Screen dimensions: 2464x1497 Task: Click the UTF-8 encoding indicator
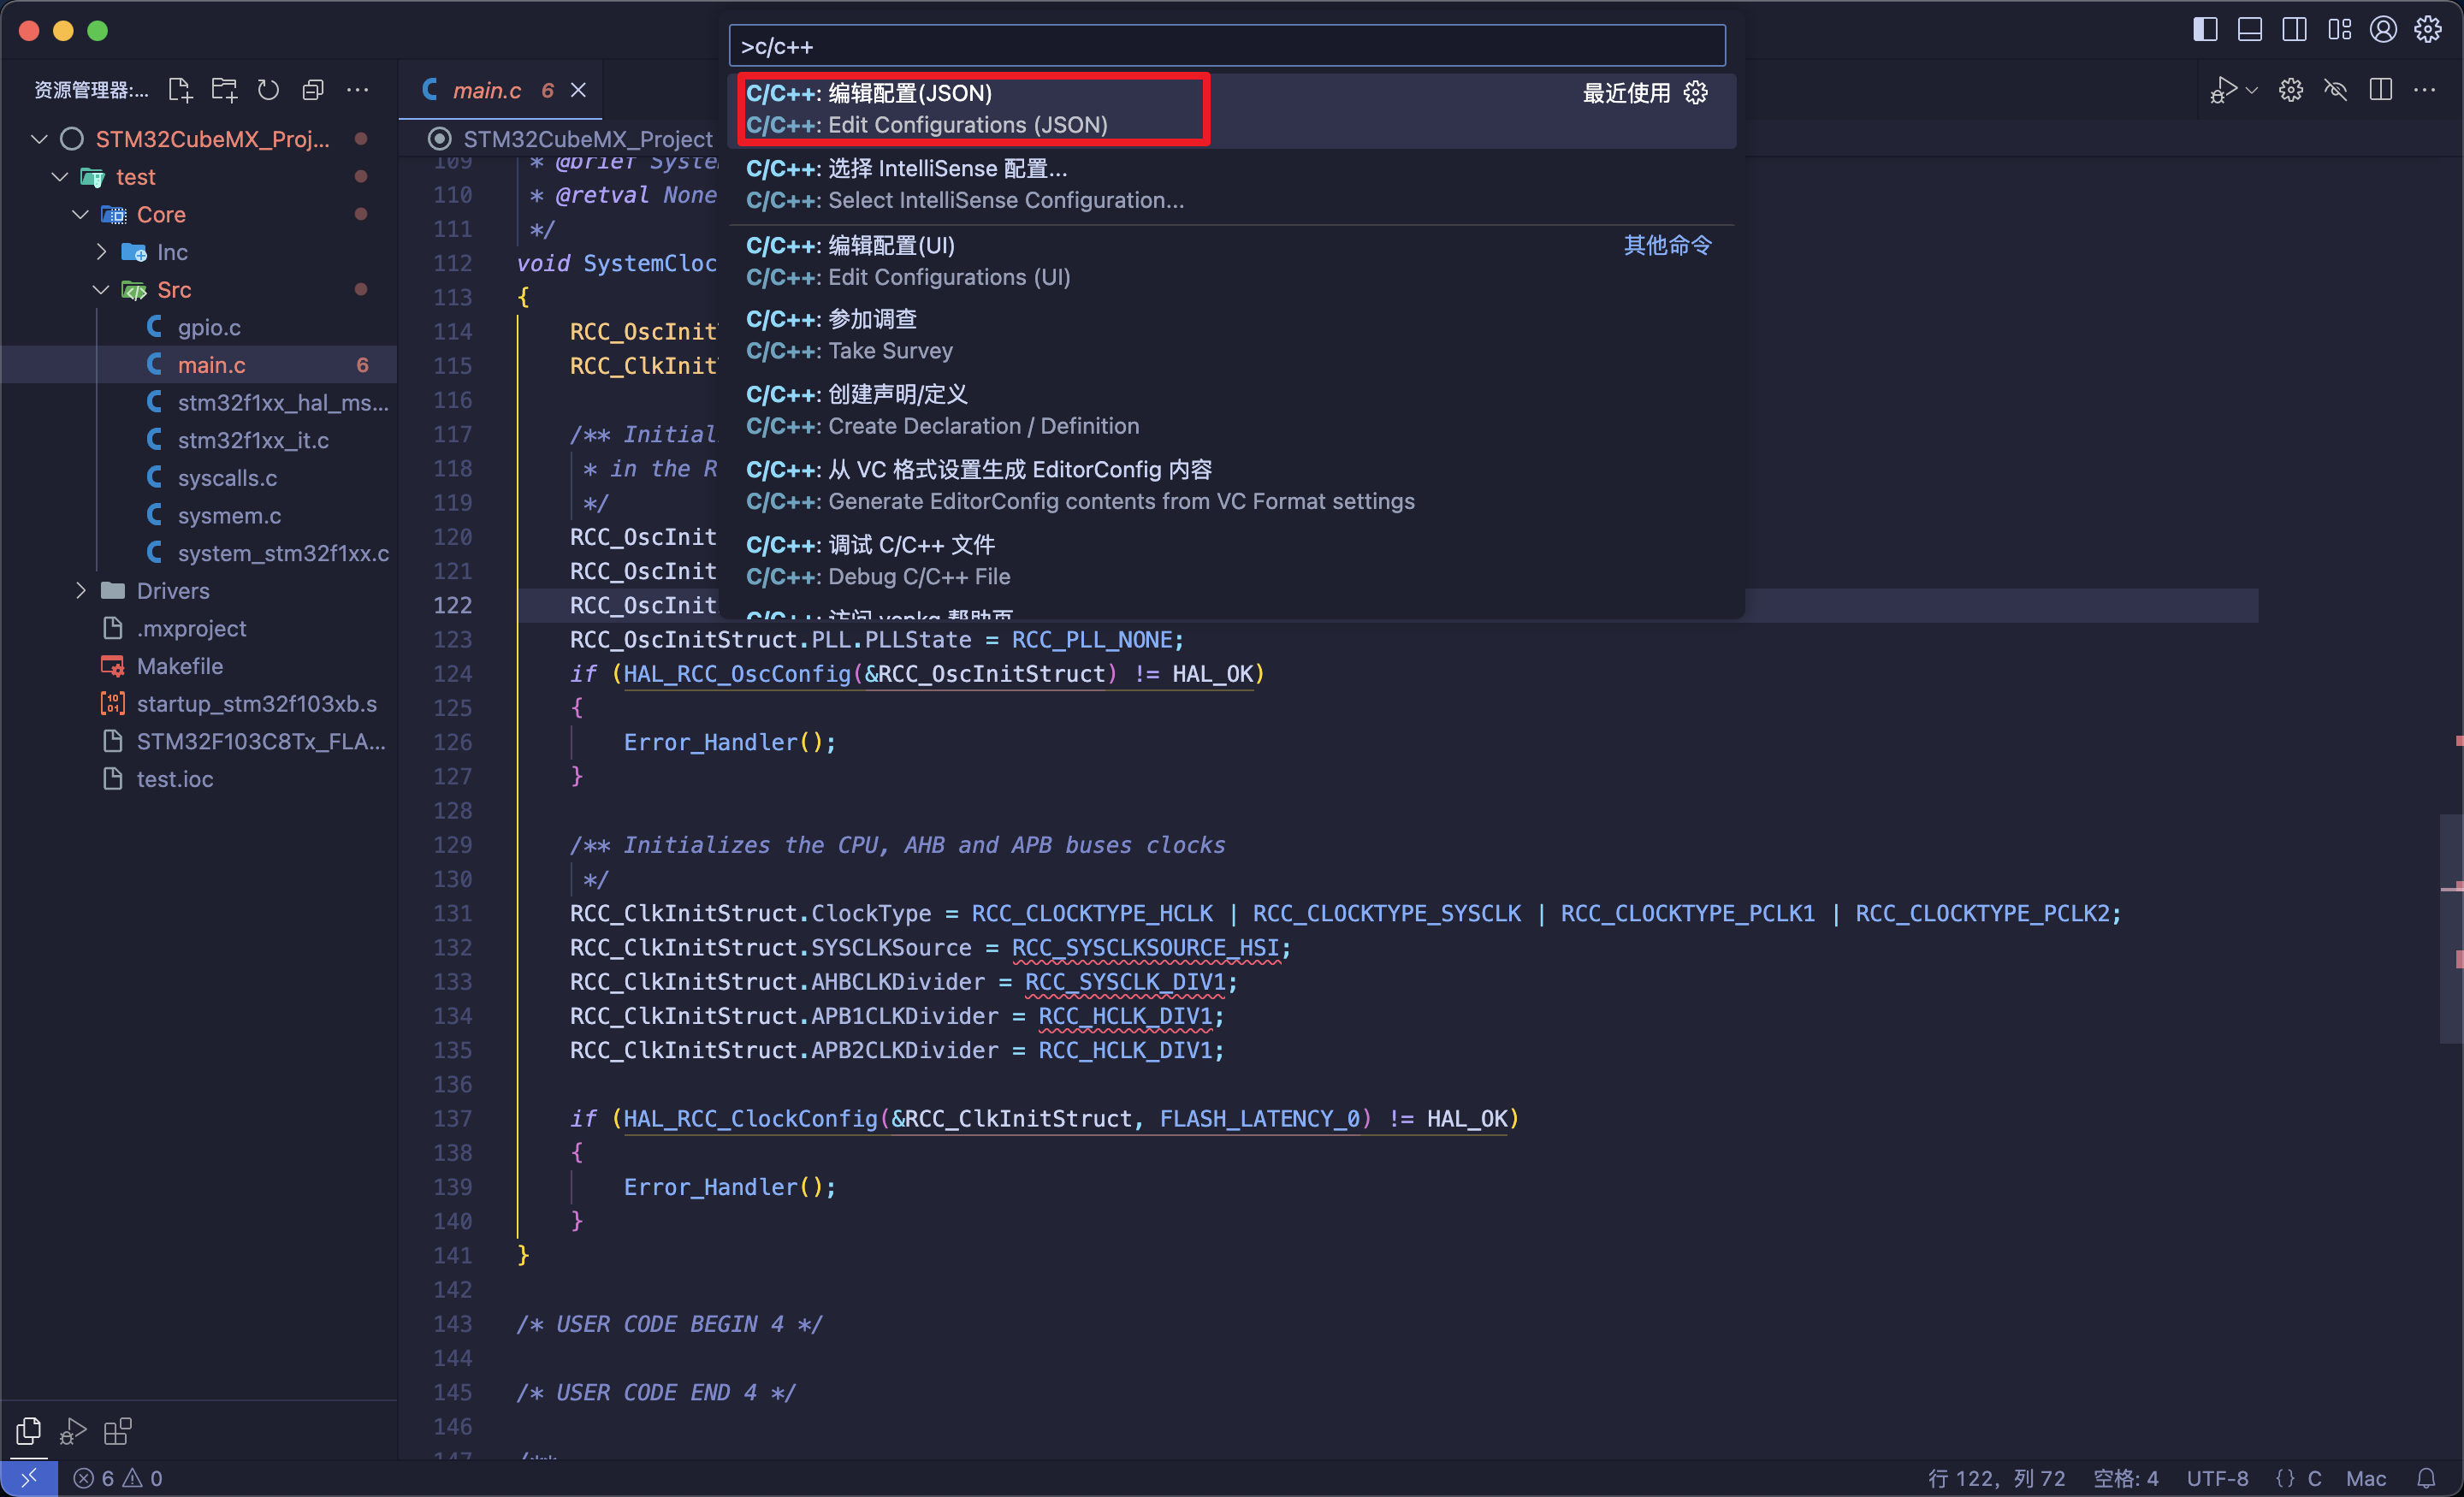tap(2216, 1477)
